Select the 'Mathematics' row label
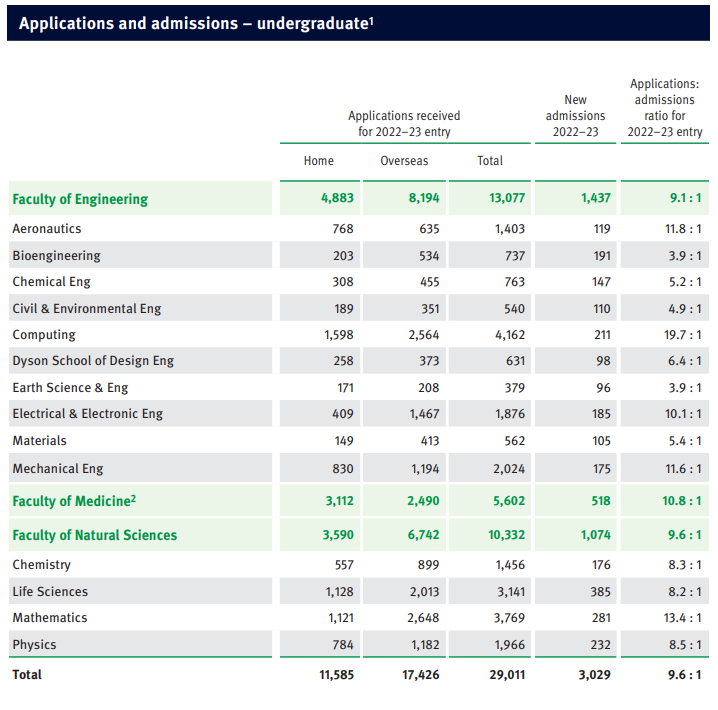Image resolution: width=718 pixels, height=710 pixels. pyautogui.click(x=49, y=618)
